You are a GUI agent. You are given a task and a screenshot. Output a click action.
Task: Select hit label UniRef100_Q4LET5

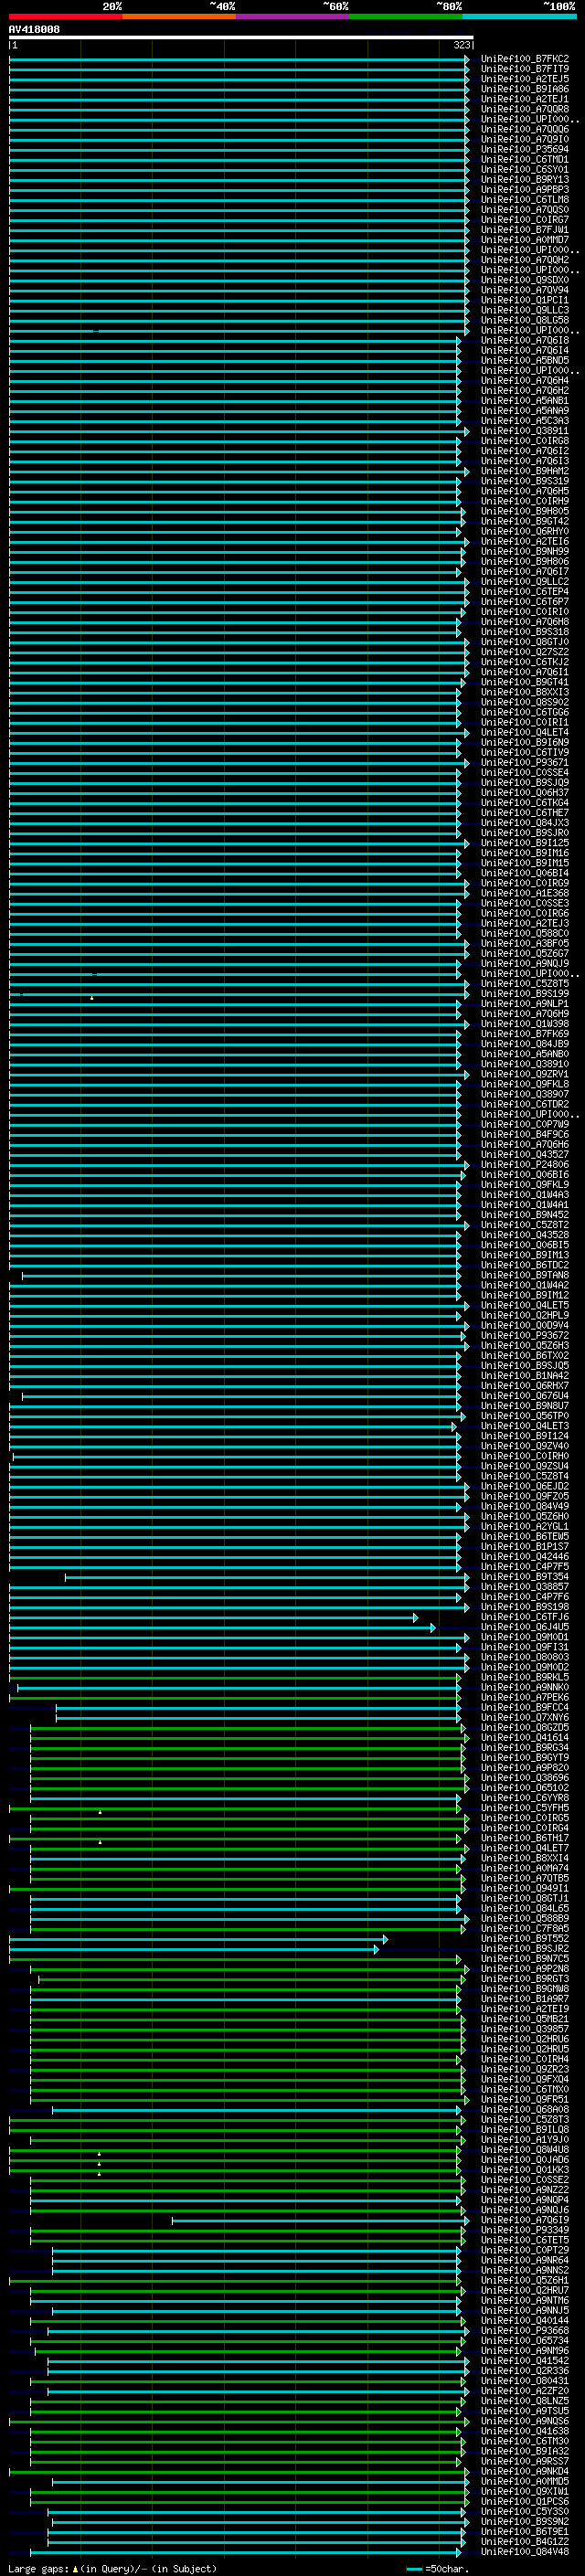coord(525,1306)
